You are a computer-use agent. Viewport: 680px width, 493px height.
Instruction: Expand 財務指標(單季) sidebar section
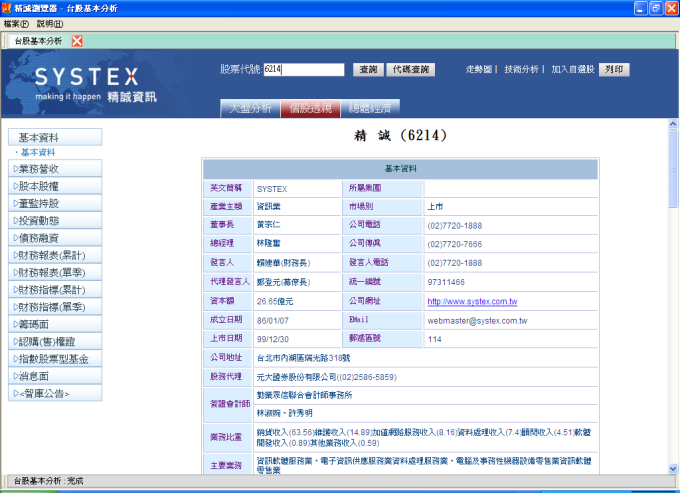point(55,307)
